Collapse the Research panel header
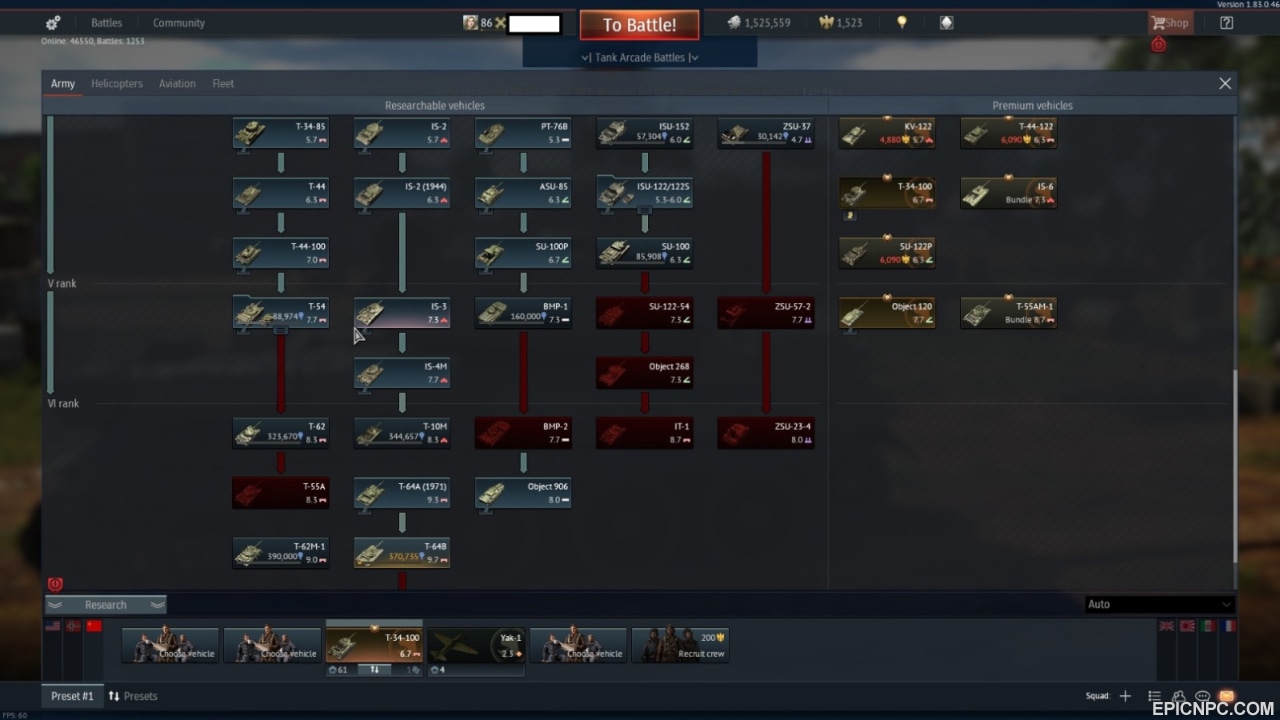1280x720 pixels. point(106,605)
